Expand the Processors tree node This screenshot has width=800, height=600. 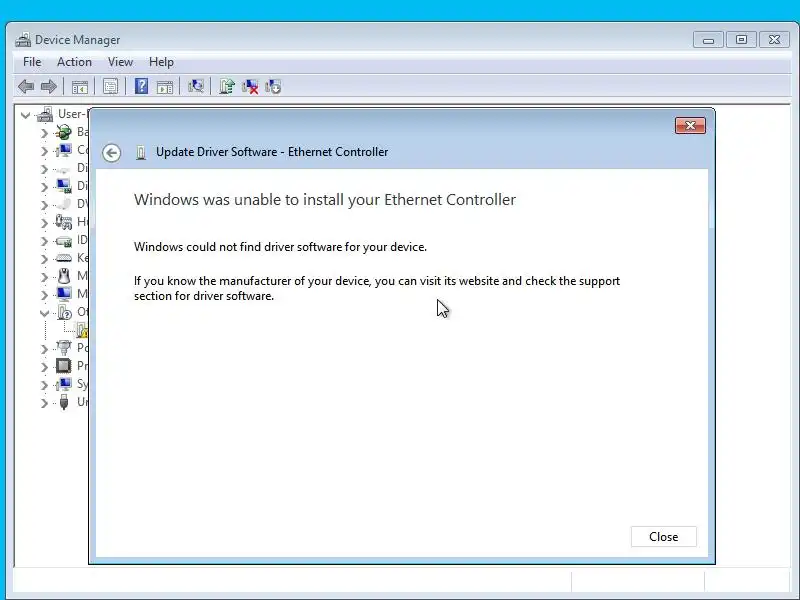(44, 367)
